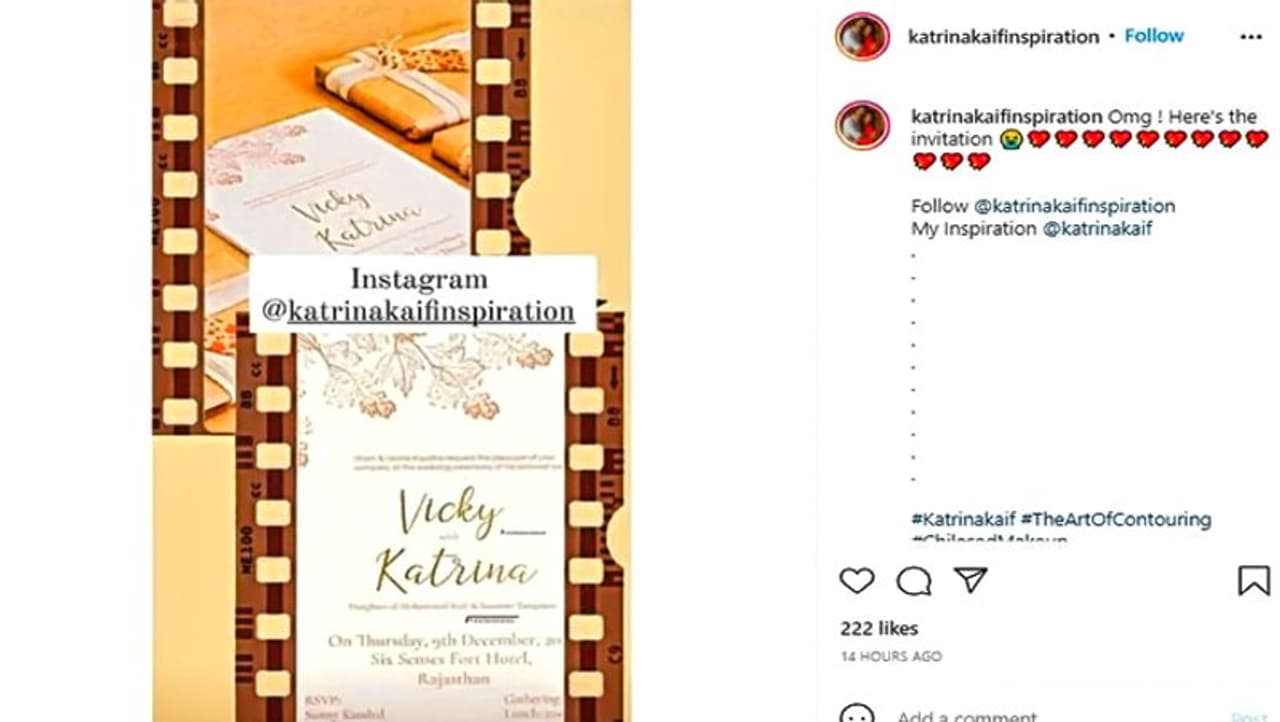Open the @katrinakaifinspiration mention link
Screen dimensions: 1280x722
(x=1074, y=206)
